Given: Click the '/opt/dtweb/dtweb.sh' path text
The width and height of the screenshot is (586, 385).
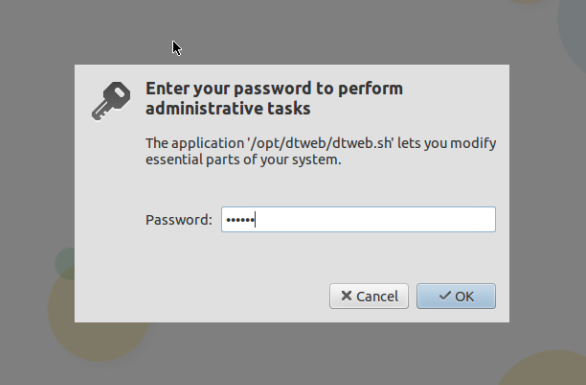Looking at the screenshot, I should (x=321, y=143).
